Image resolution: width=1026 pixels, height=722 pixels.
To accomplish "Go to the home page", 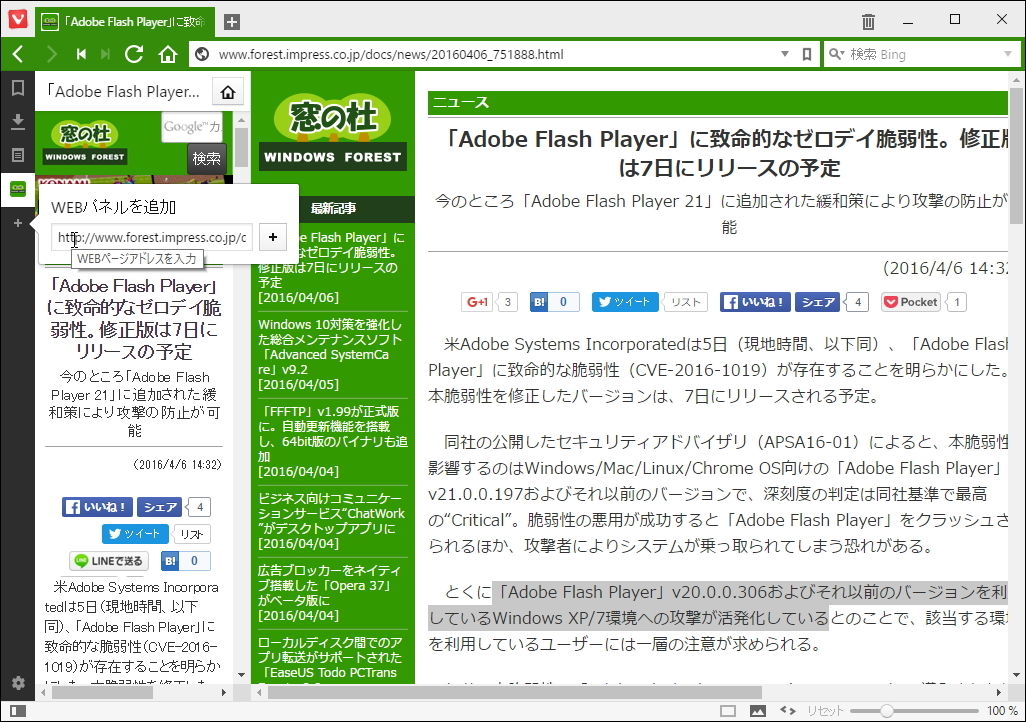I will click(x=166, y=54).
